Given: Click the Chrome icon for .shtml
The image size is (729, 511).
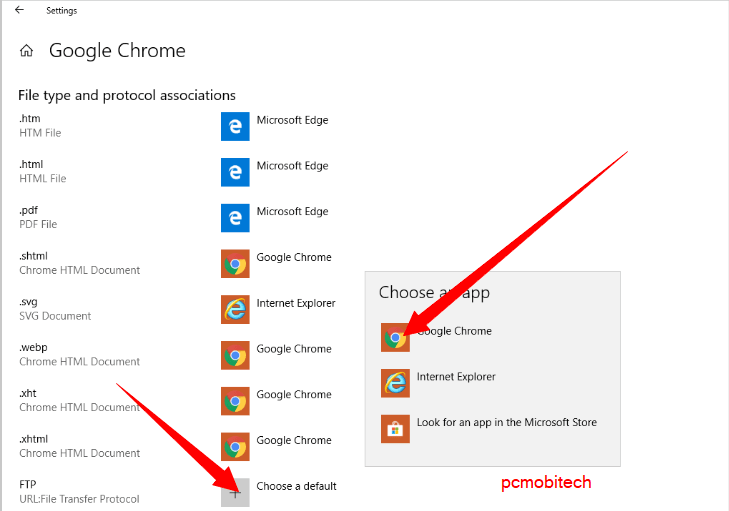Looking at the screenshot, I should click(x=235, y=264).
